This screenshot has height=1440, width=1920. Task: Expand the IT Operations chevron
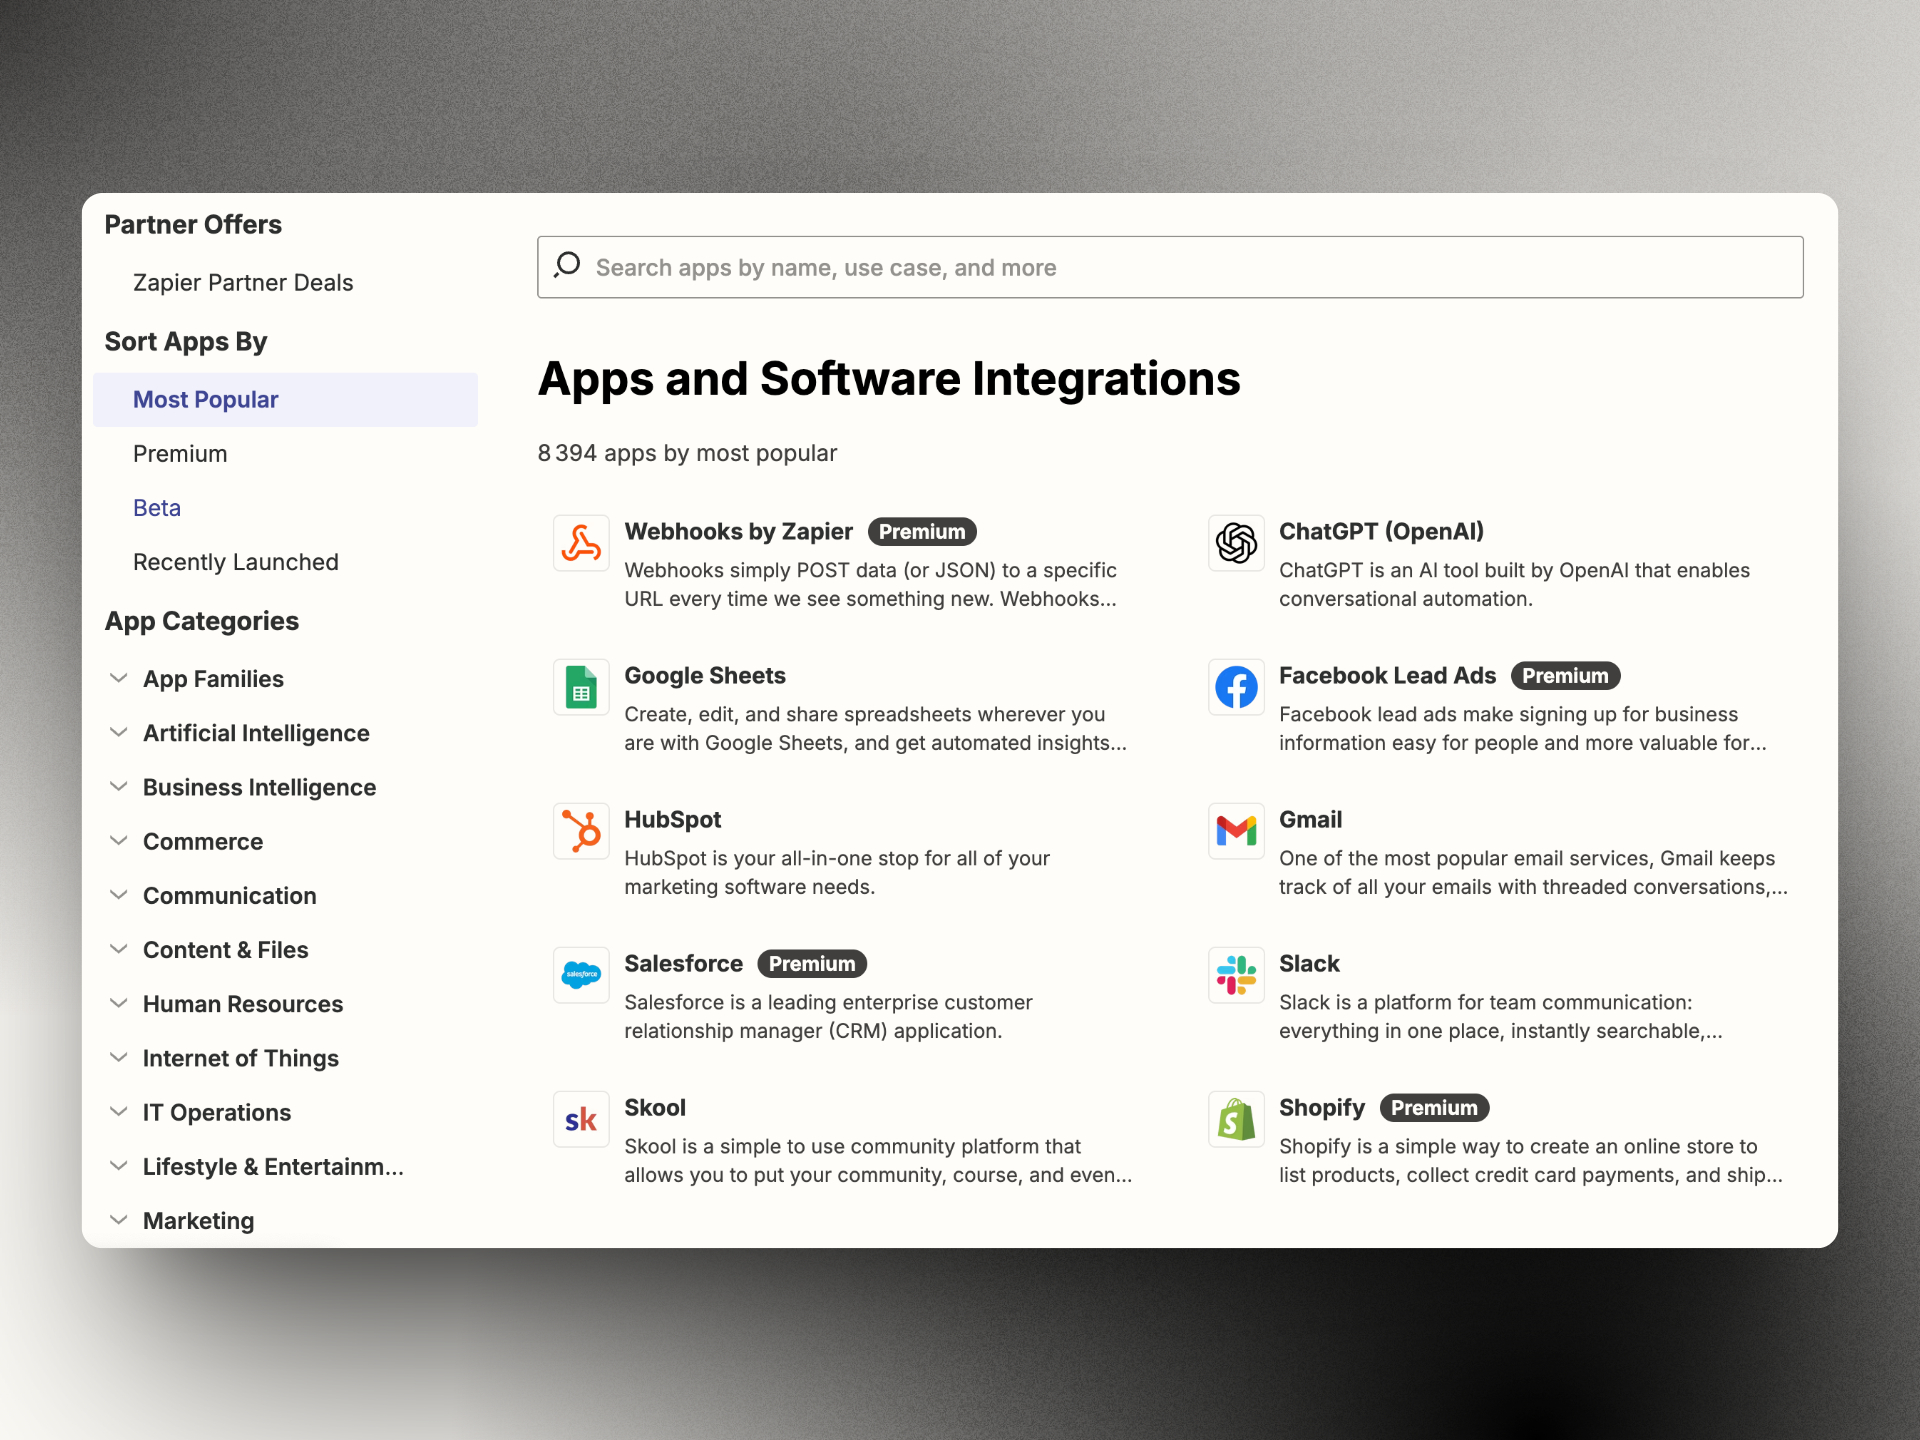[x=118, y=1111]
